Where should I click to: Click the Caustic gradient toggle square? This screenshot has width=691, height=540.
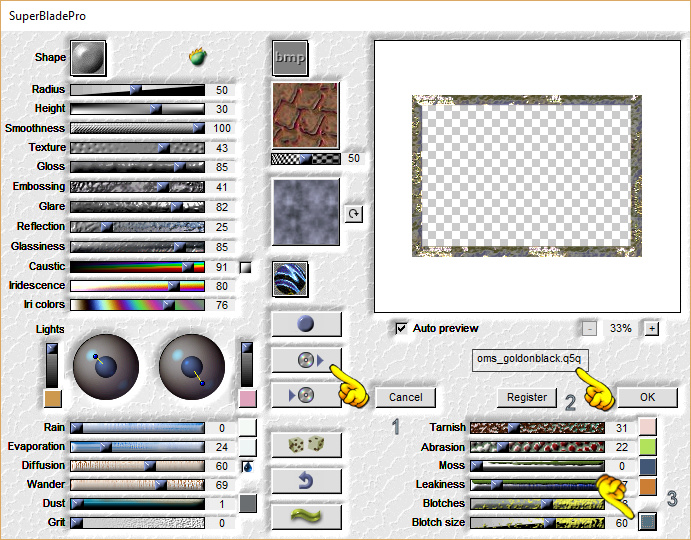coord(245,268)
